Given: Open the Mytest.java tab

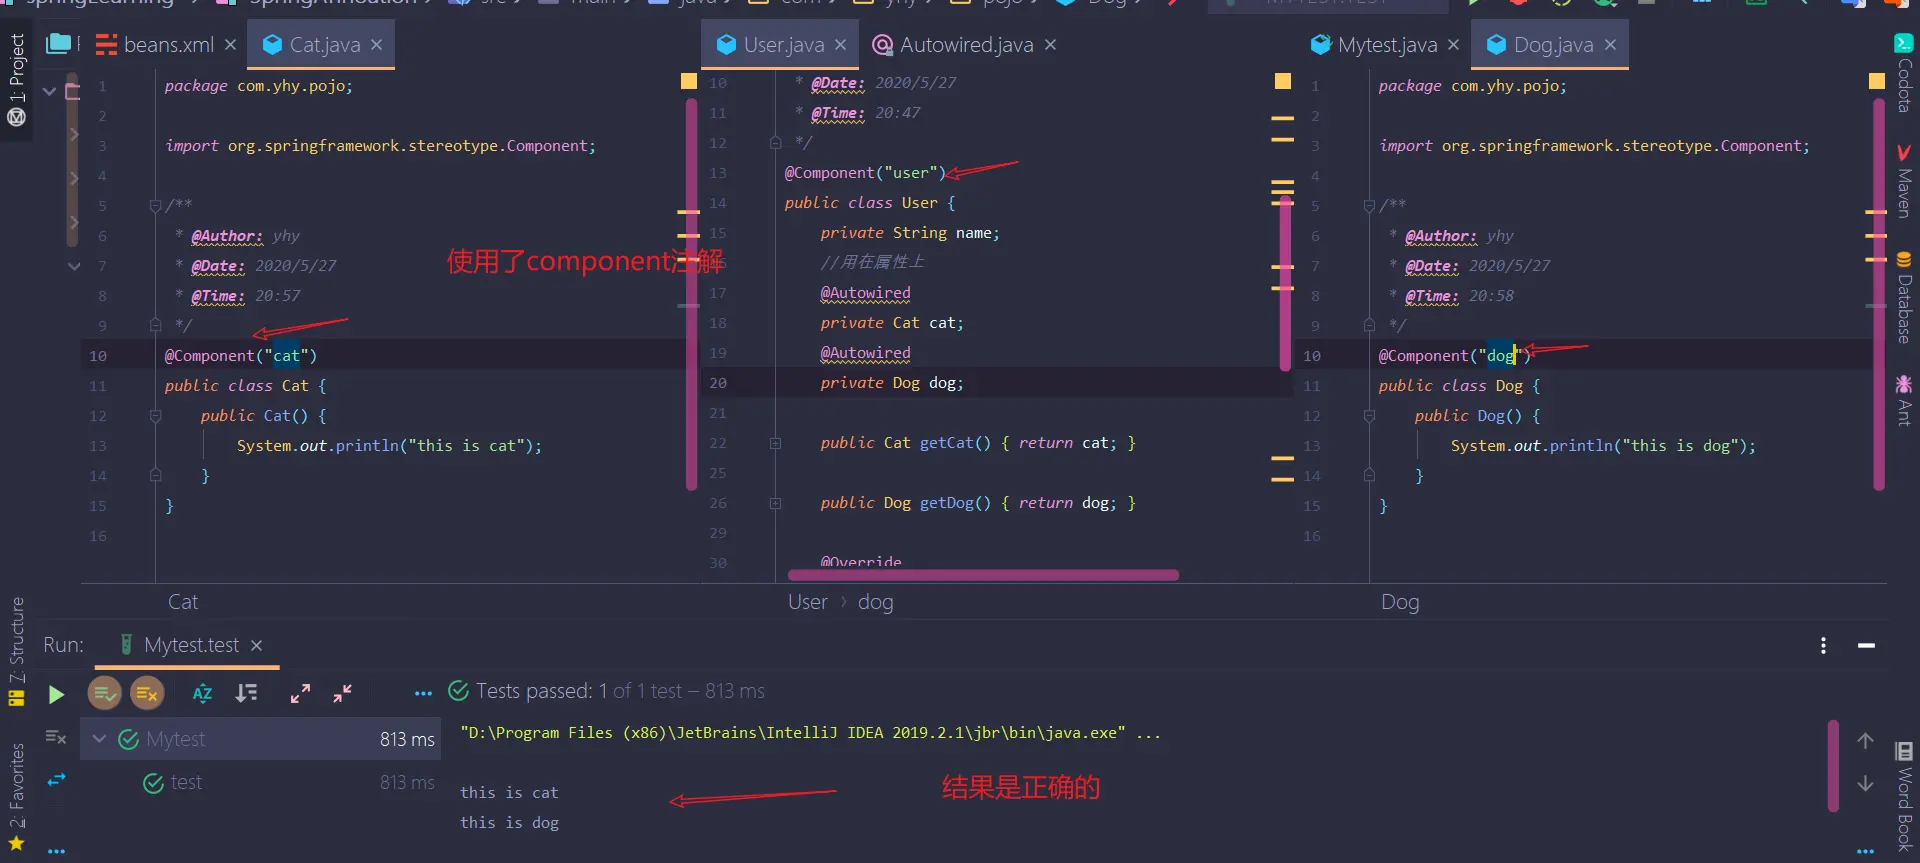Looking at the screenshot, I should 1374,45.
